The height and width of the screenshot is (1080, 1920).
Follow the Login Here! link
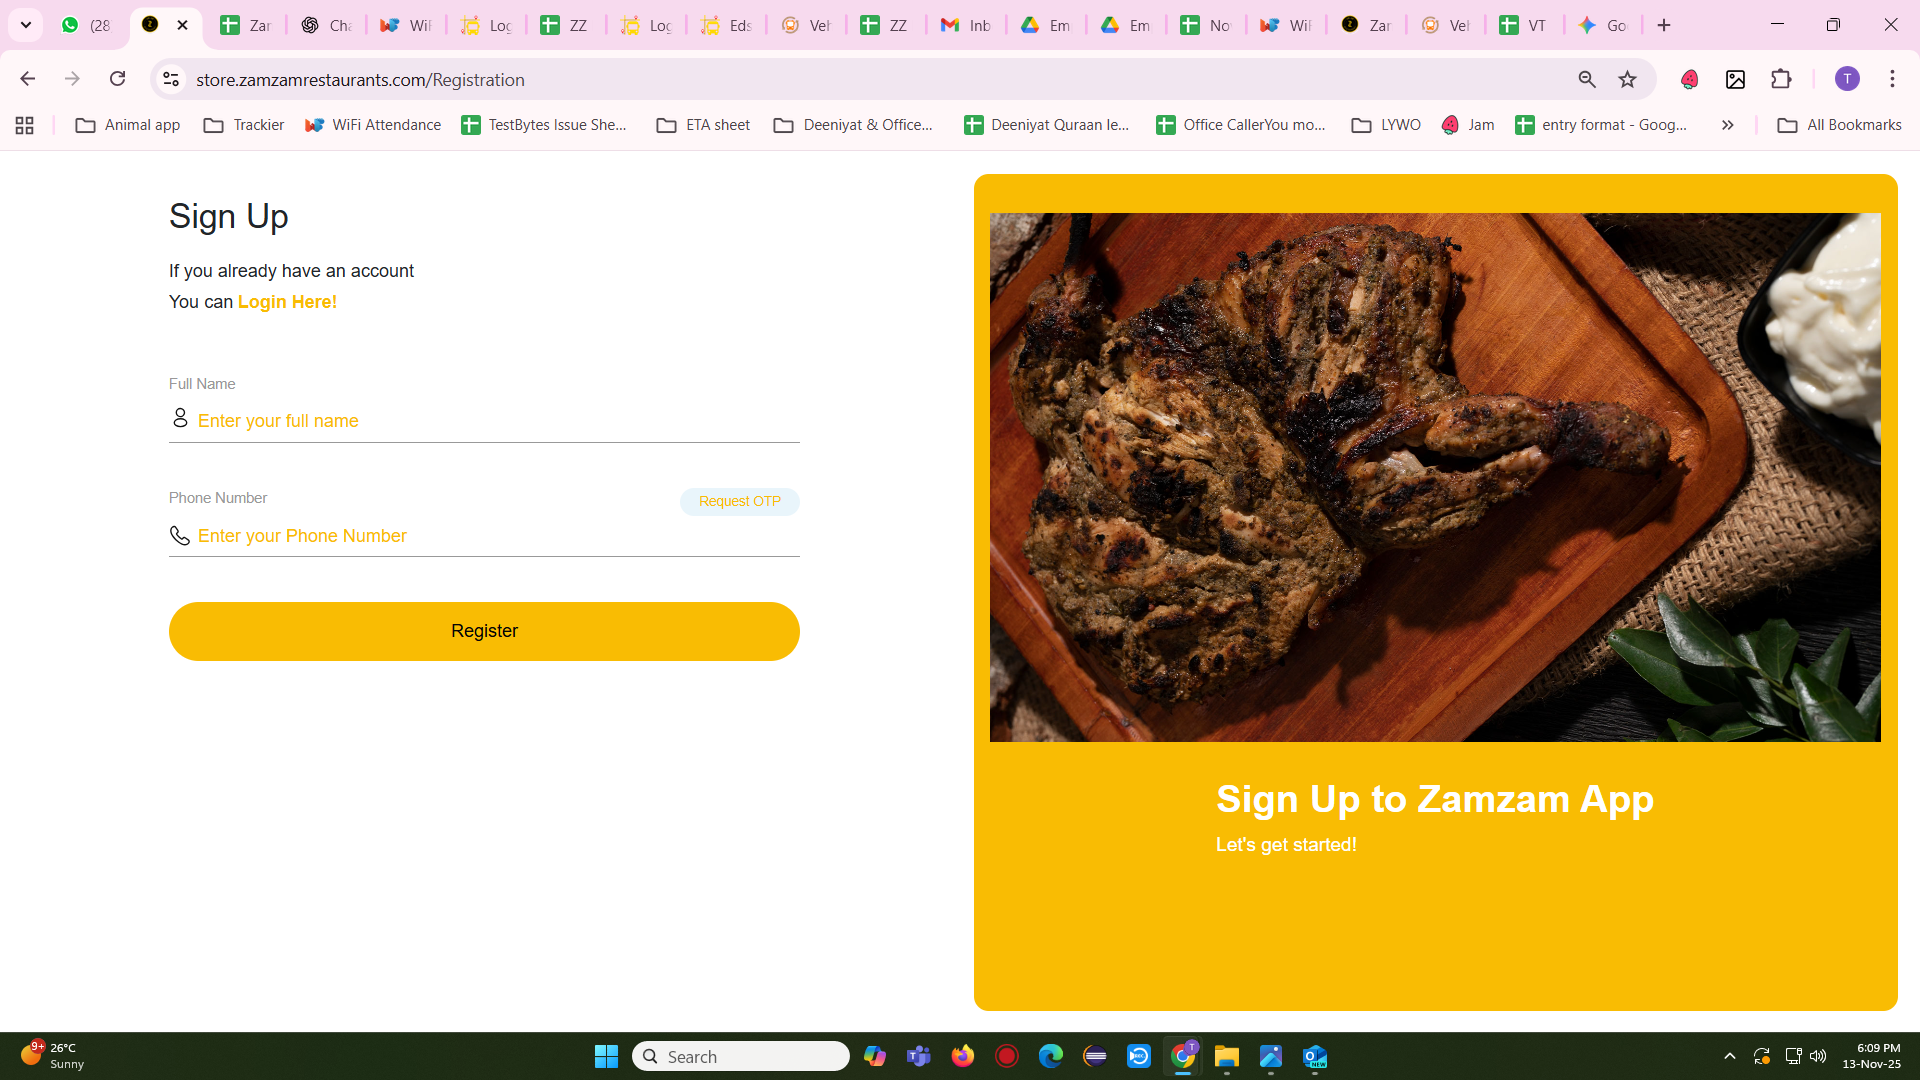point(287,302)
